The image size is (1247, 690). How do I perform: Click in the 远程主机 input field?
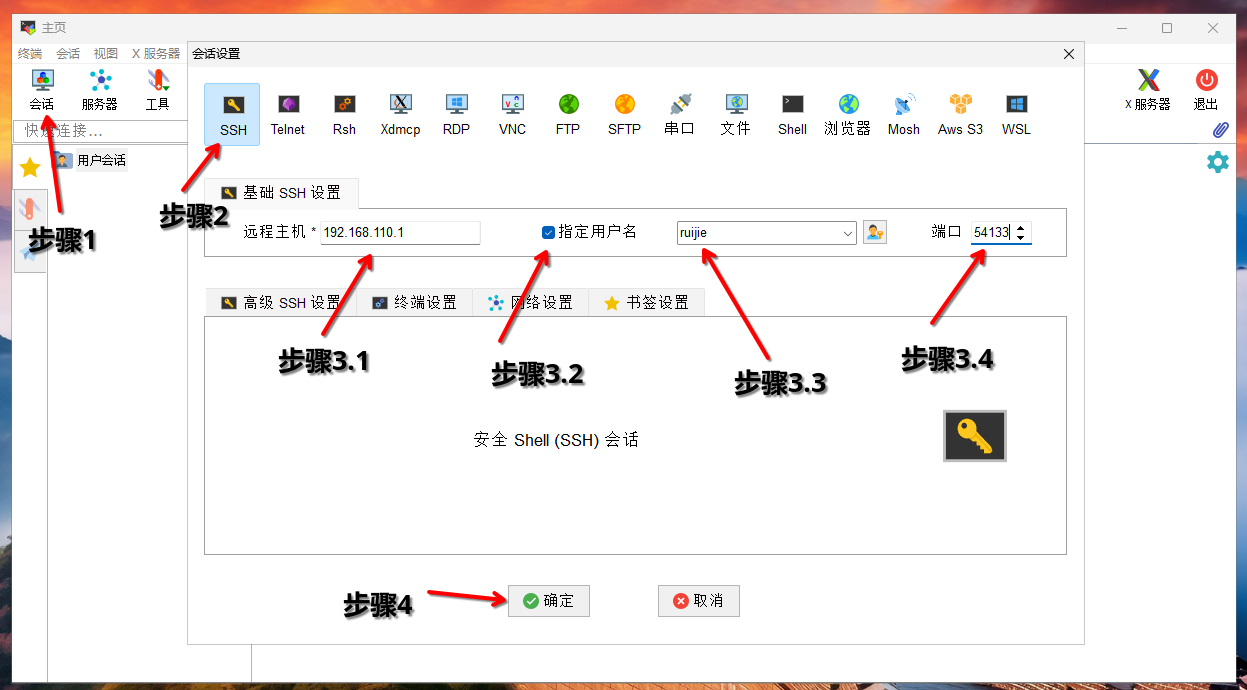[x=400, y=231]
